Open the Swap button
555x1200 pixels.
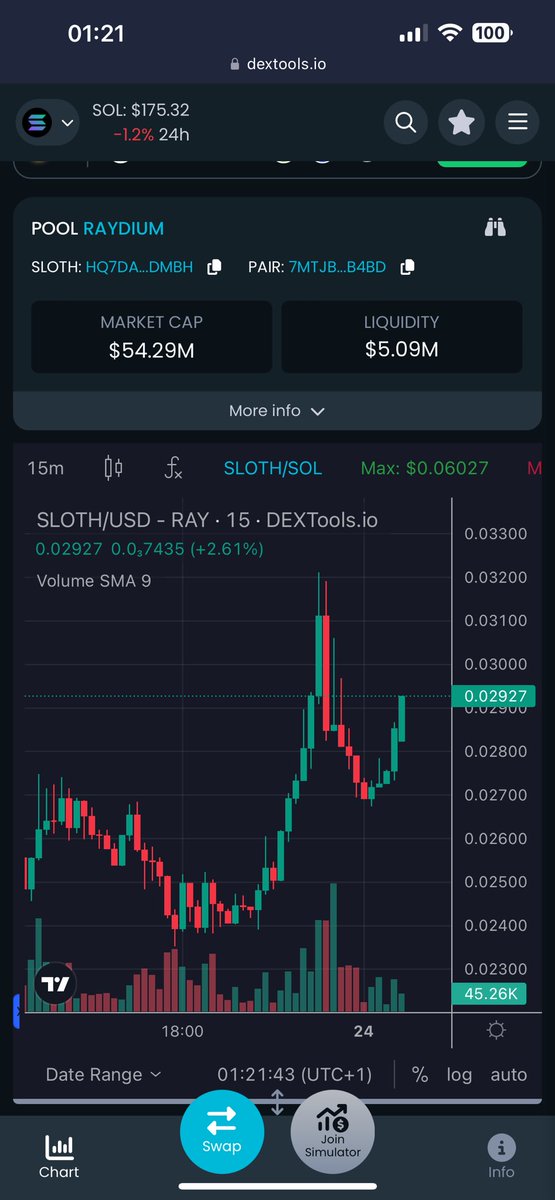click(222, 1130)
